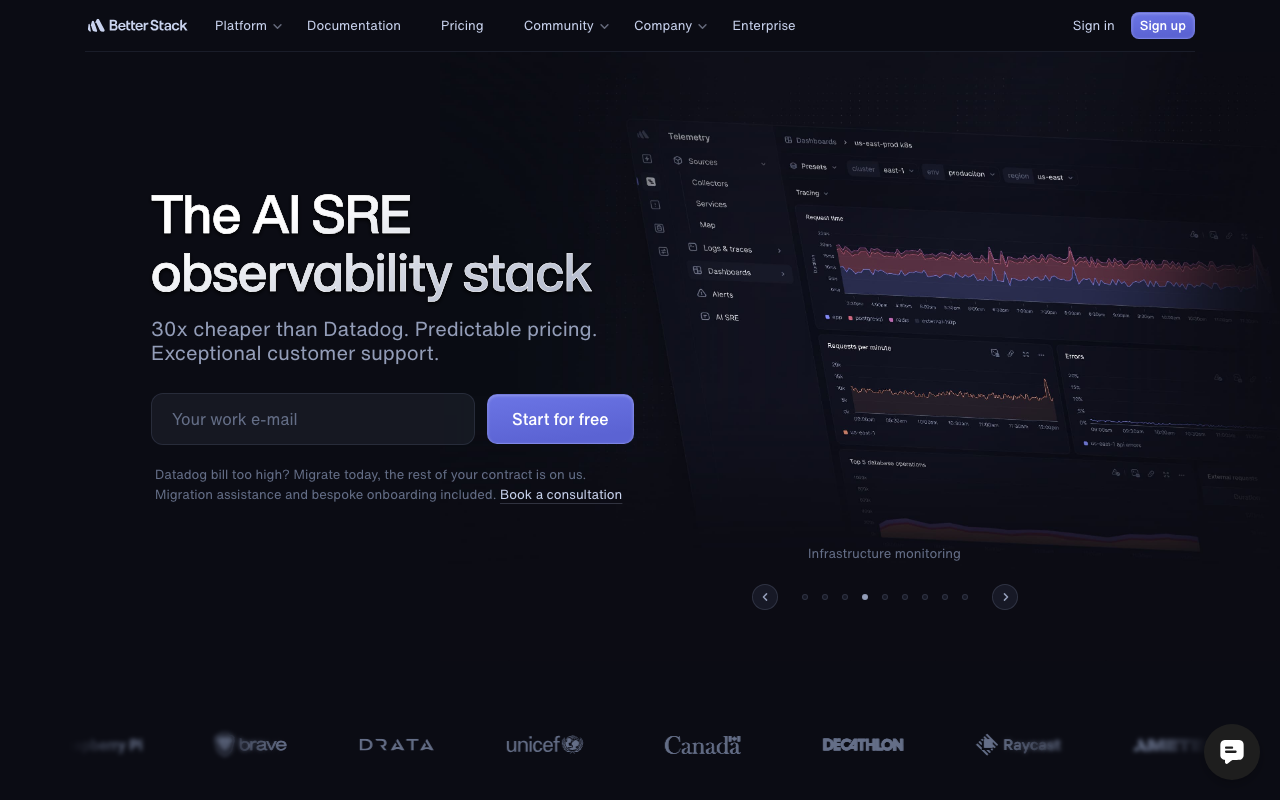The width and height of the screenshot is (1280, 800).
Task: Select the Sources cube icon in the sidebar
Action: pyautogui.click(x=677, y=161)
